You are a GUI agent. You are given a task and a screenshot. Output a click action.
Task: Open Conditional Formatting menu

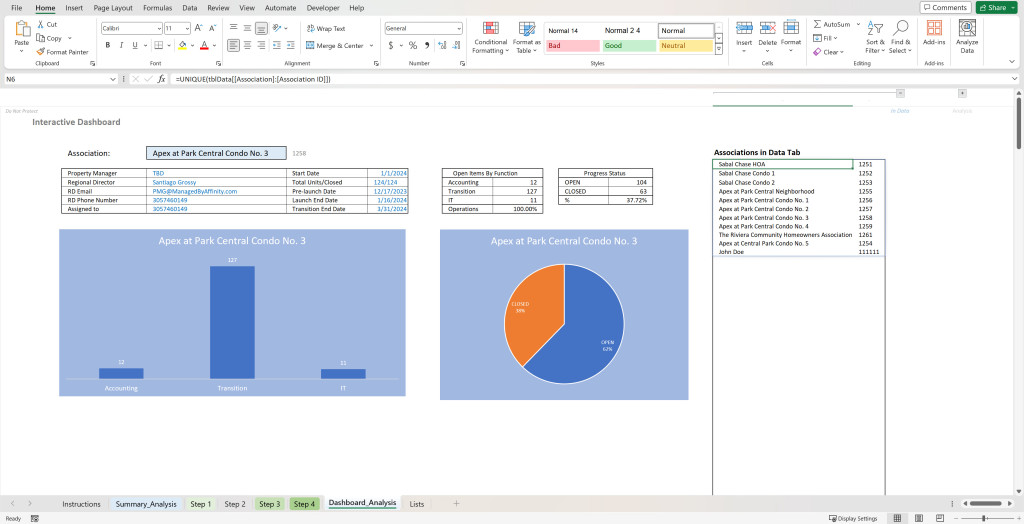tap(490, 38)
